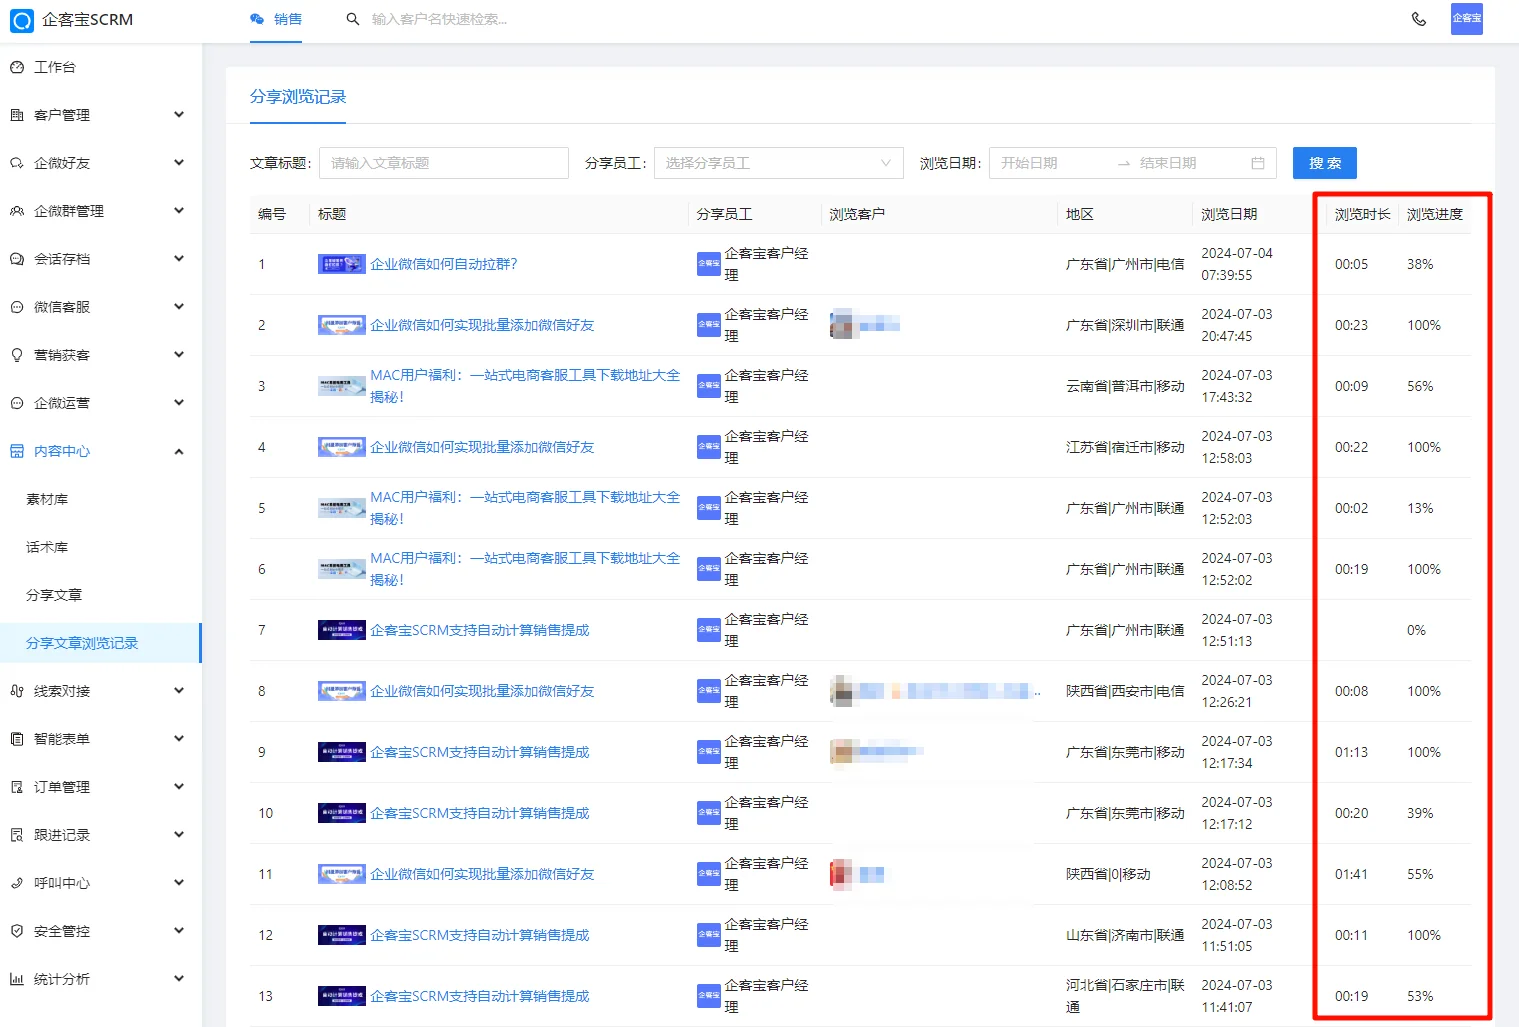Open the row 2 企业微信如何实现批量添加微信好友 link
Screen dimensions: 1519x1027
point(482,325)
